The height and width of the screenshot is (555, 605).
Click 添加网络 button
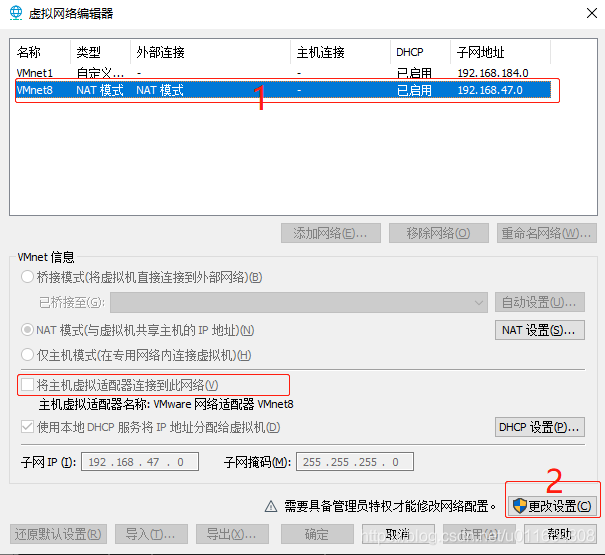(331, 233)
